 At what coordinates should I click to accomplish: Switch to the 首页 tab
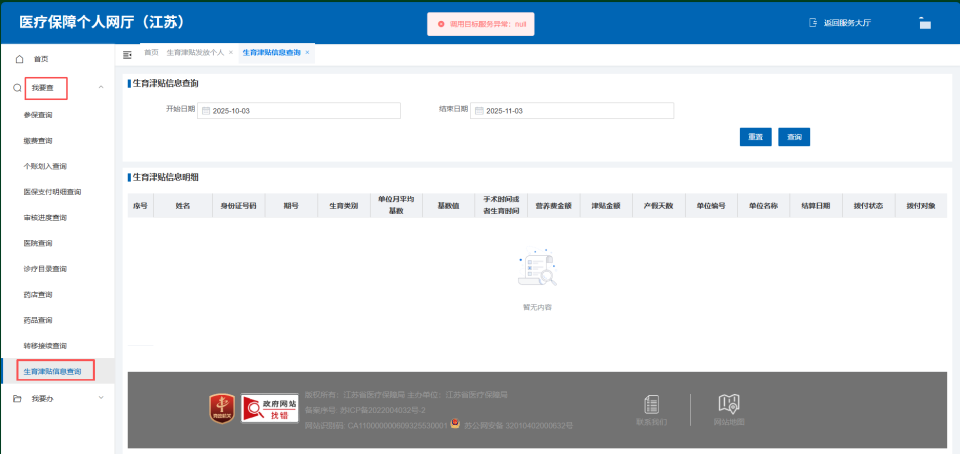pyautogui.click(x=151, y=53)
